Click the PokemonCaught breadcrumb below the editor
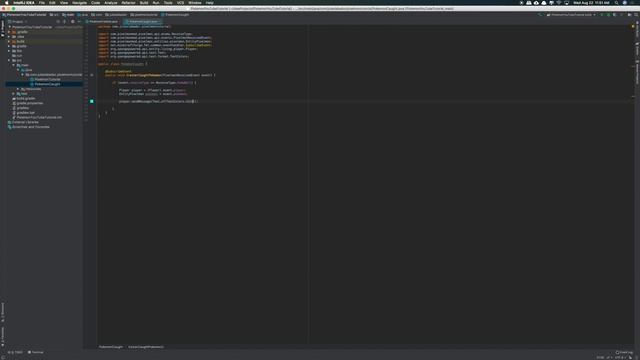The height and width of the screenshot is (360, 640). pos(111,347)
